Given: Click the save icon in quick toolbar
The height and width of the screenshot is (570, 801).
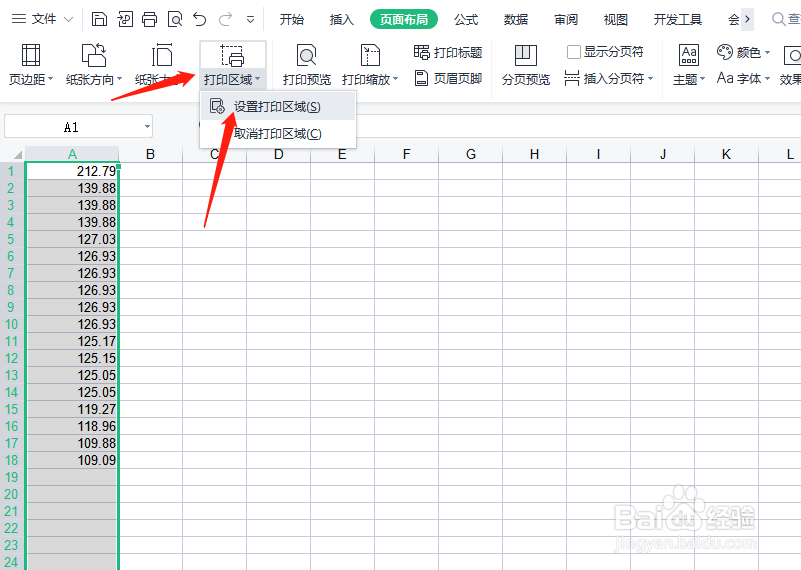Looking at the screenshot, I should coord(99,19).
